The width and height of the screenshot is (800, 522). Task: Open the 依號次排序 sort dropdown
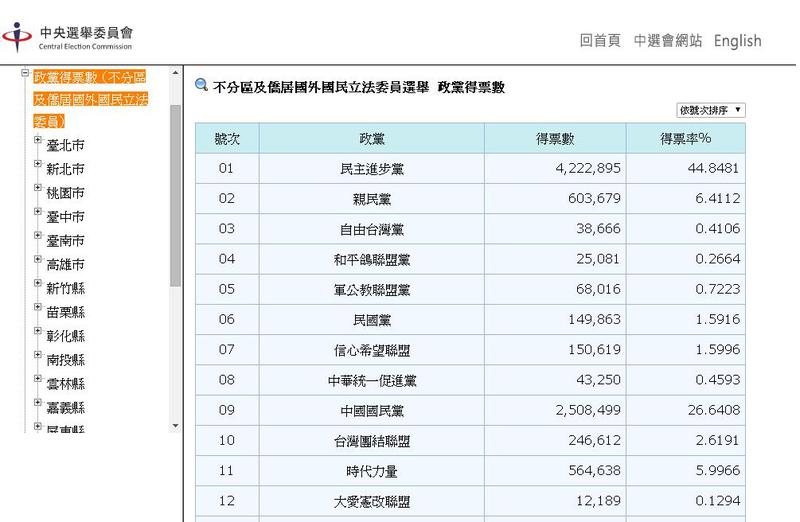click(x=711, y=110)
